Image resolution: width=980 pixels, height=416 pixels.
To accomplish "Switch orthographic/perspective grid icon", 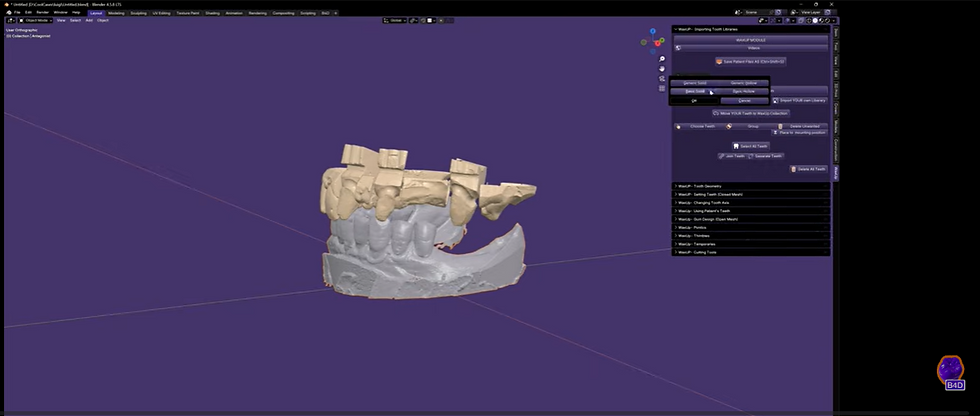I will click(x=662, y=88).
